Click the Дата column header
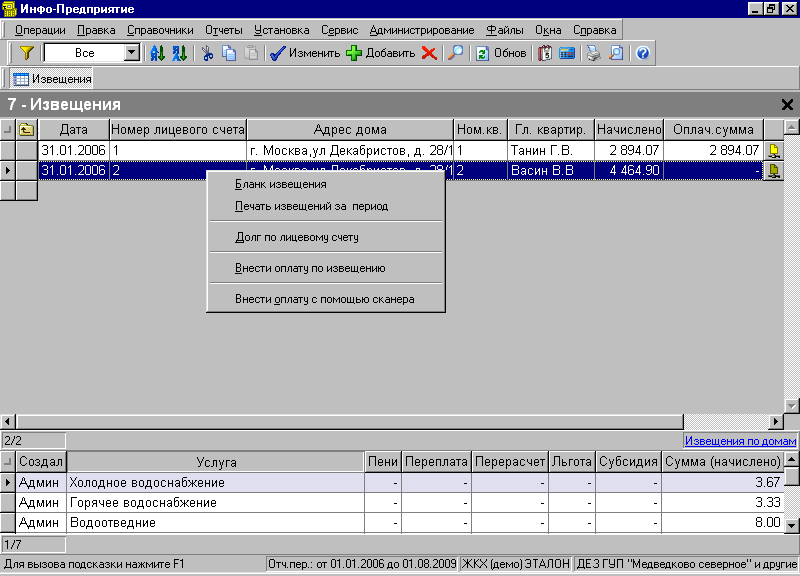Image resolution: width=800 pixels, height=576 pixels. 73,130
